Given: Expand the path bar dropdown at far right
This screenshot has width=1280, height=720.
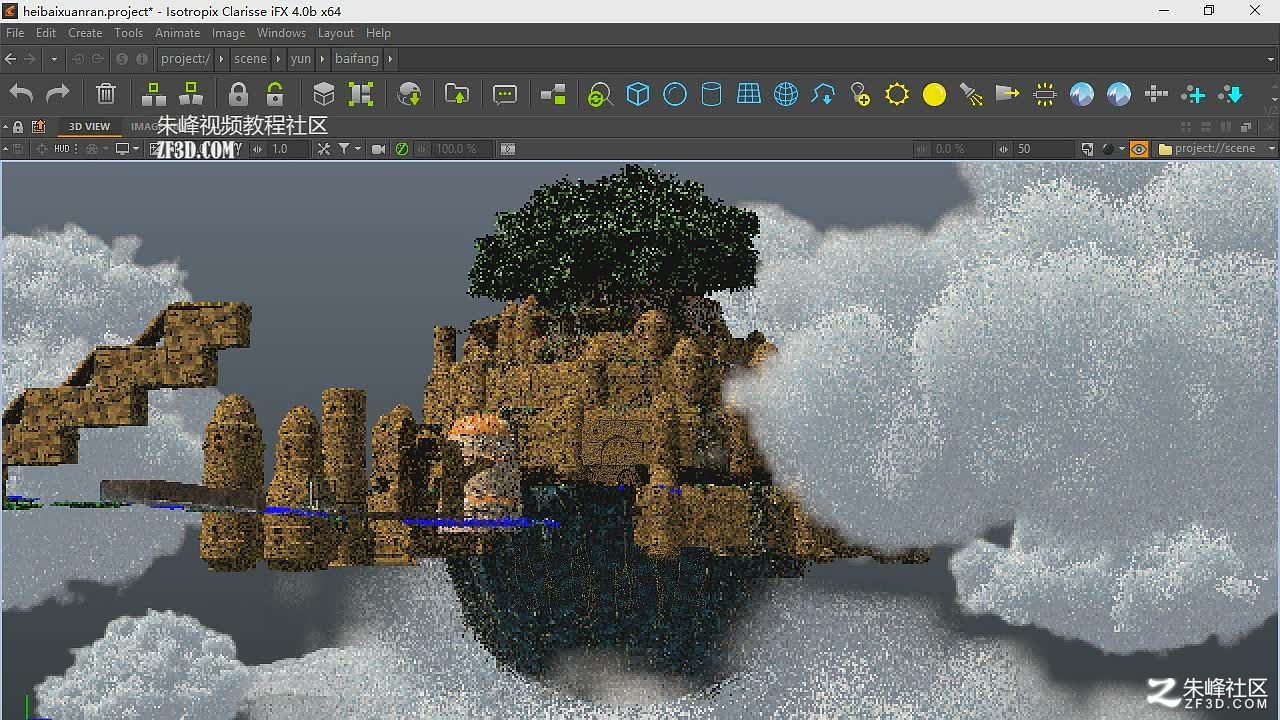Looking at the screenshot, I should click(x=1271, y=59).
